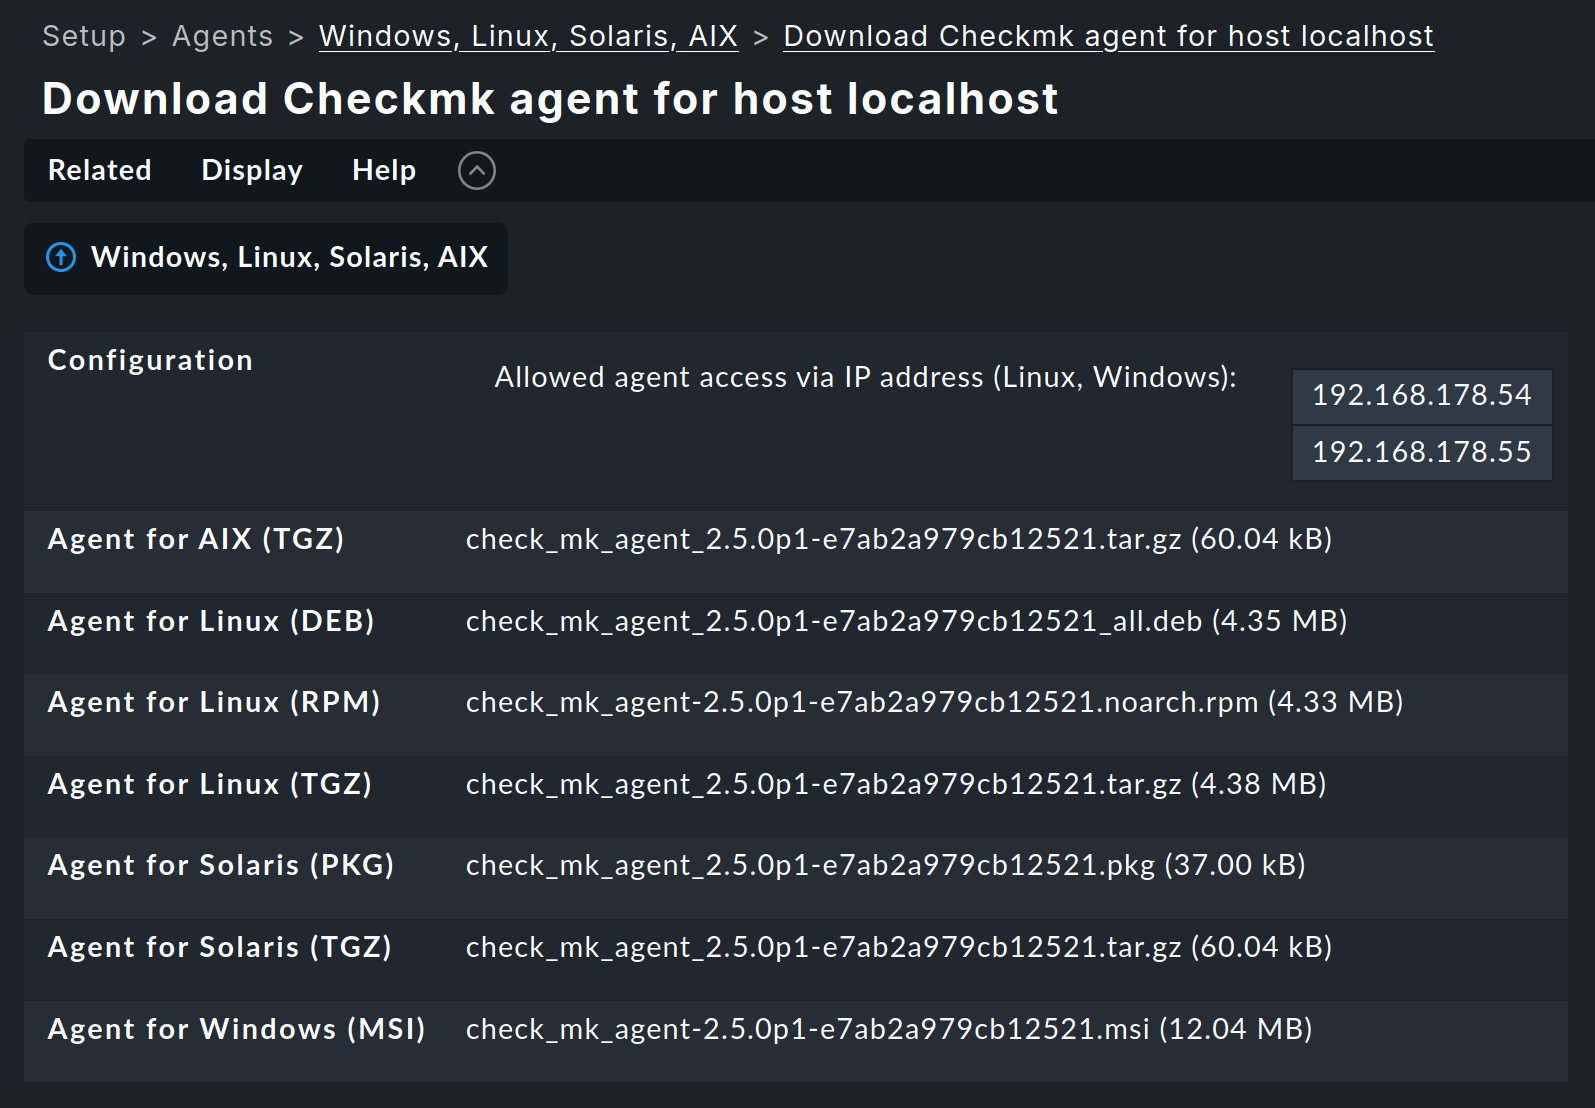Open the Related menu
The width and height of the screenshot is (1595, 1108).
click(99, 171)
